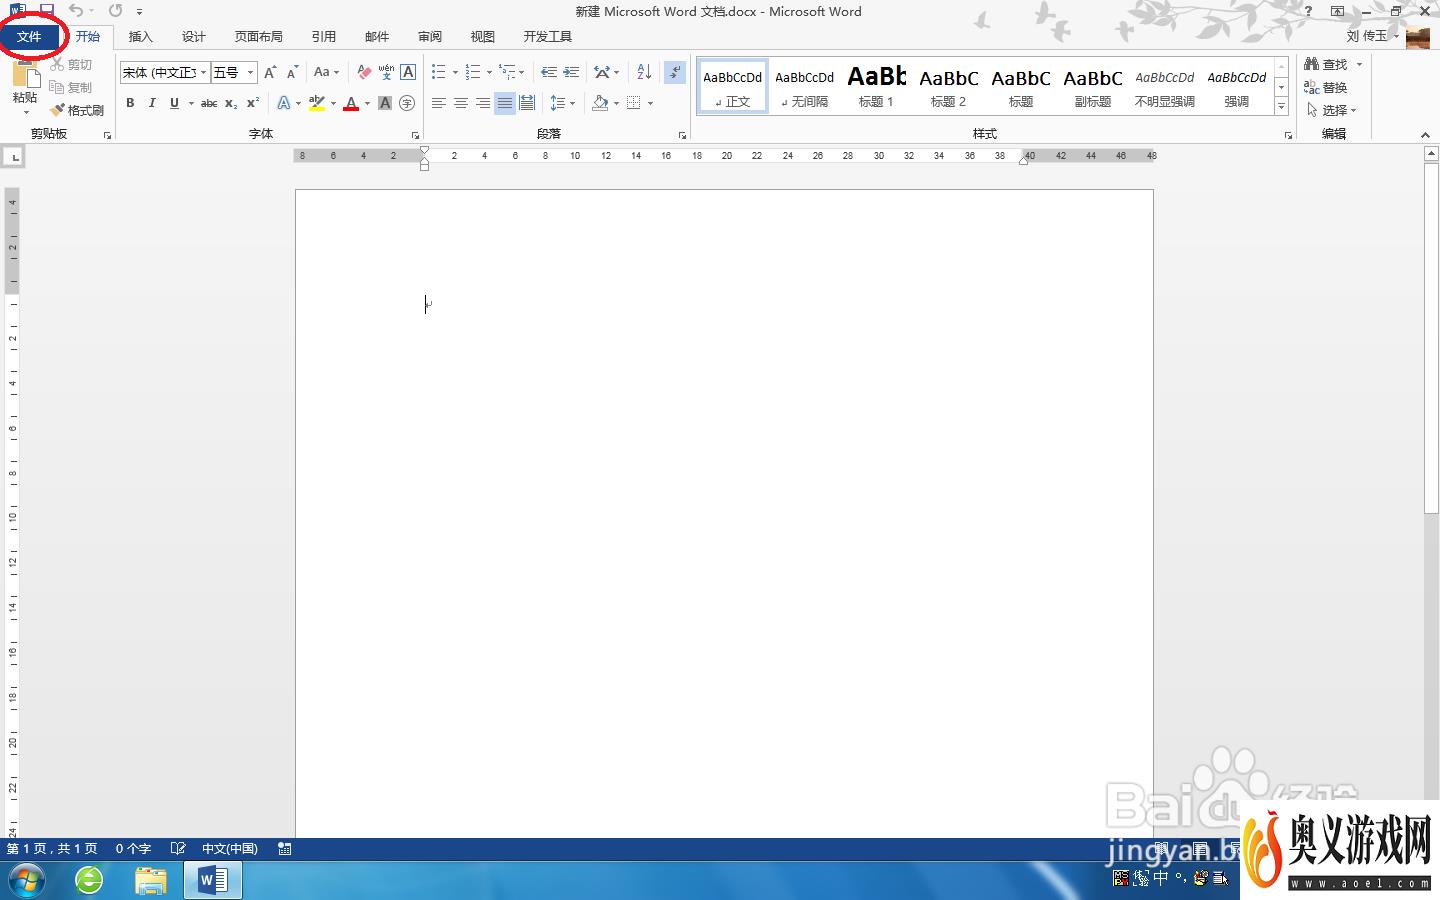Increase paragraph indent
This screenshot has width=1440, height=900.
[571, 72]
